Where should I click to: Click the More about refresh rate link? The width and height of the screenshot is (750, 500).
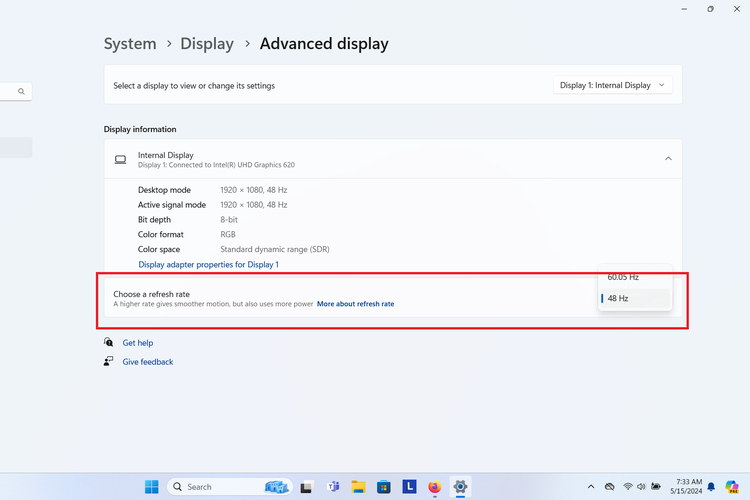pos(355,304)
